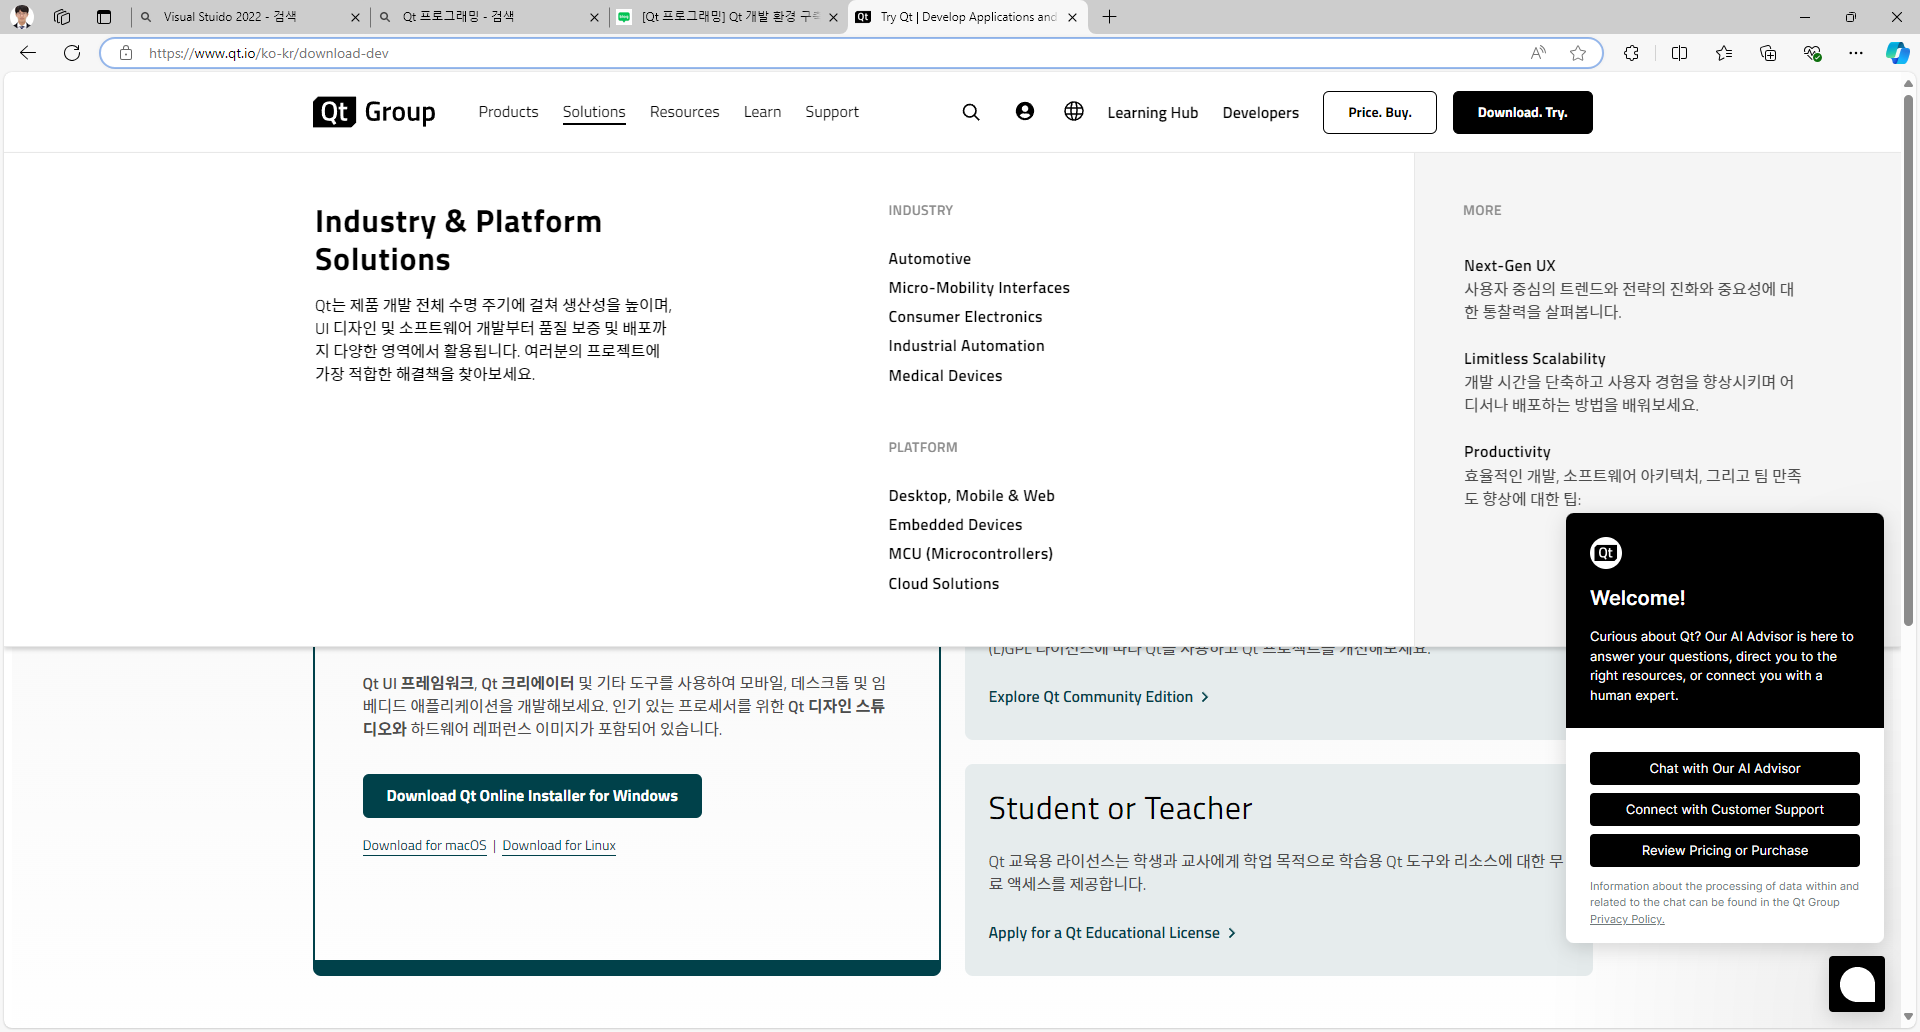Open Cloud Solutions link
1920x1032 pixels.
pos(944,584)
